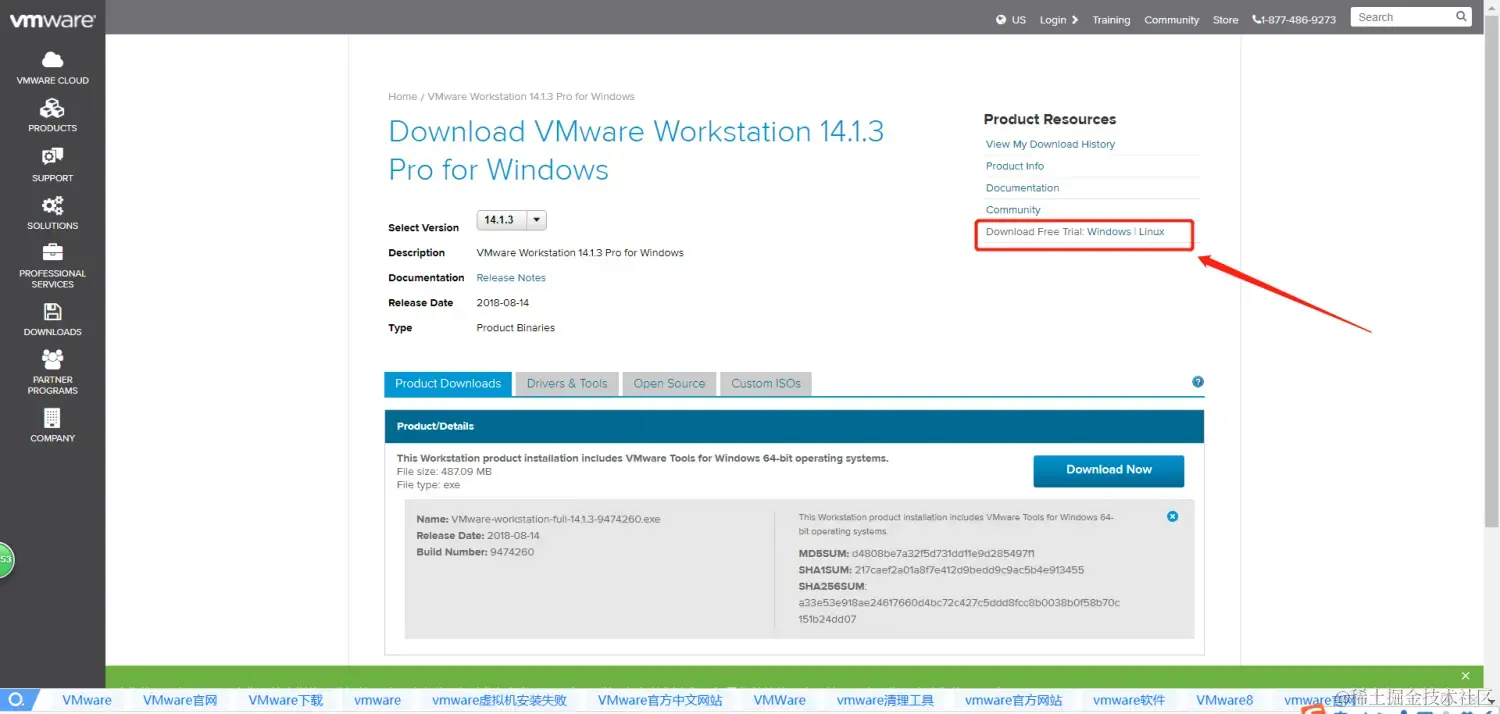Go to Home in the breadcrumb
Viewport: 1500px width, 714px height.
402,97
